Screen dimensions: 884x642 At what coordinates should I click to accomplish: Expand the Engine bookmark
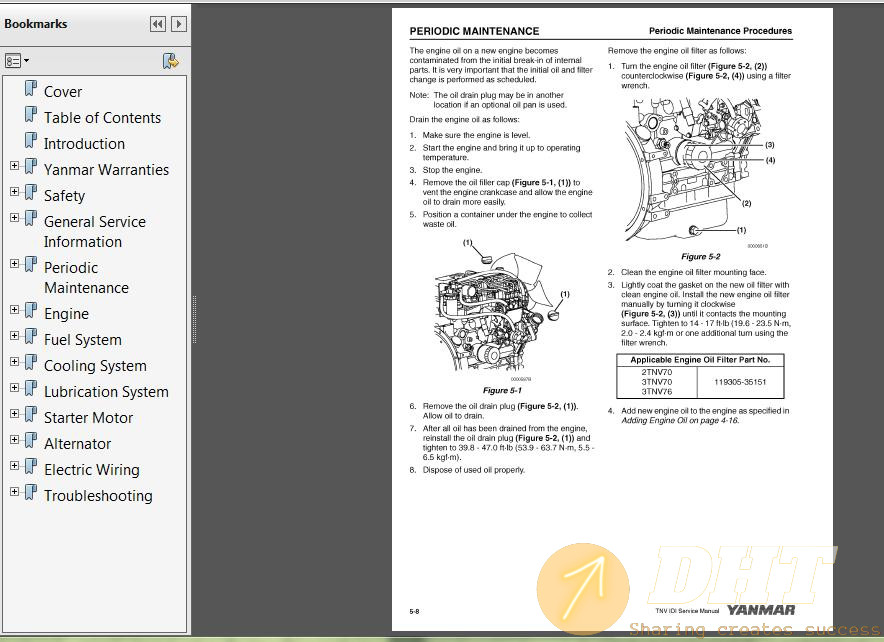click(x=15, y=310)
